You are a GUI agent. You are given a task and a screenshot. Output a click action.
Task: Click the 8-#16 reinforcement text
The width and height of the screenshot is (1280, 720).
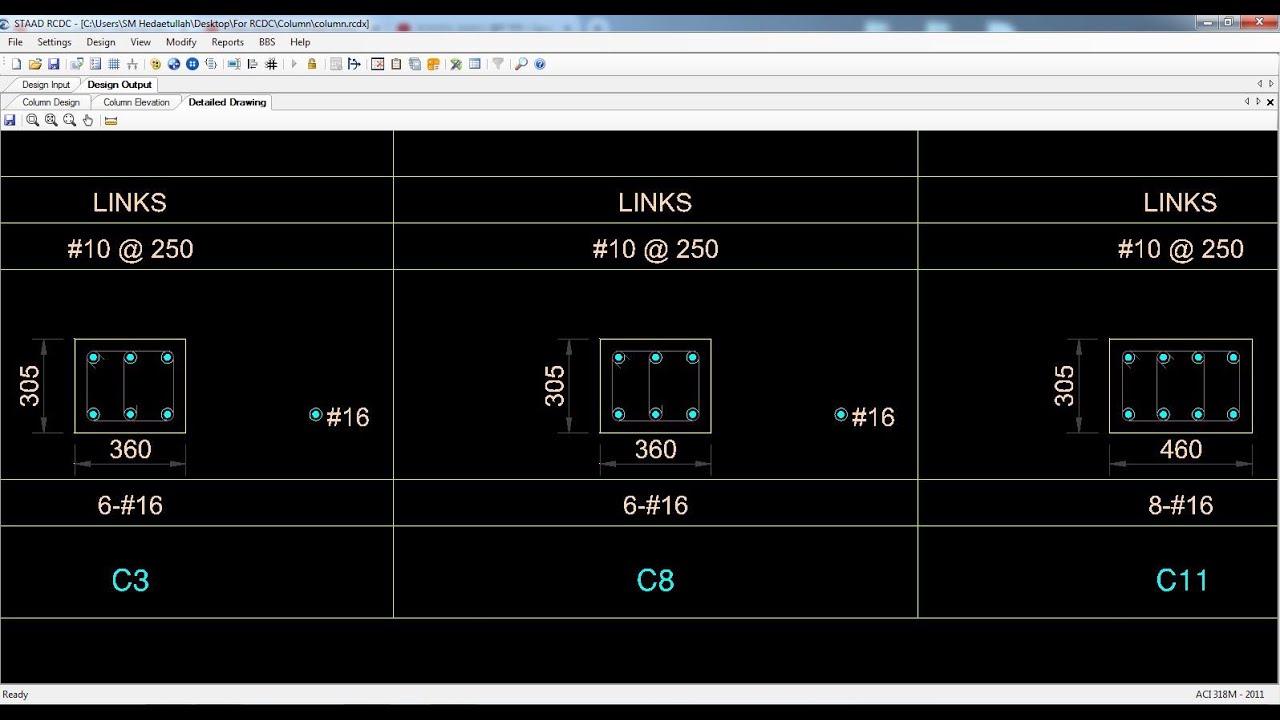(1181, 506)
